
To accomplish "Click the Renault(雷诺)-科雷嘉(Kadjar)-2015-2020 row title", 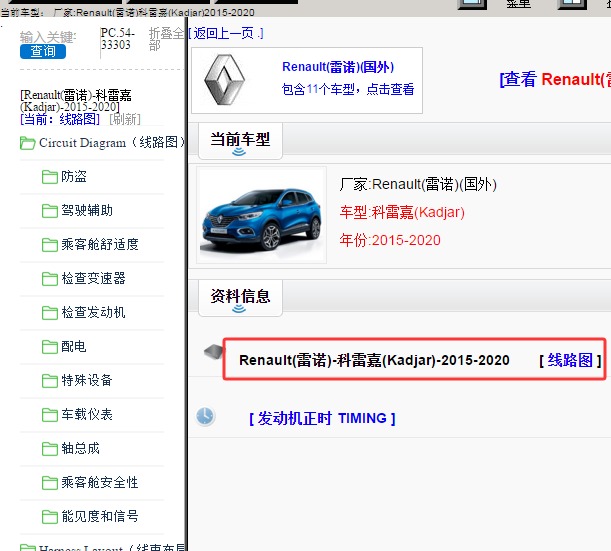I will (x=374, y=360).
